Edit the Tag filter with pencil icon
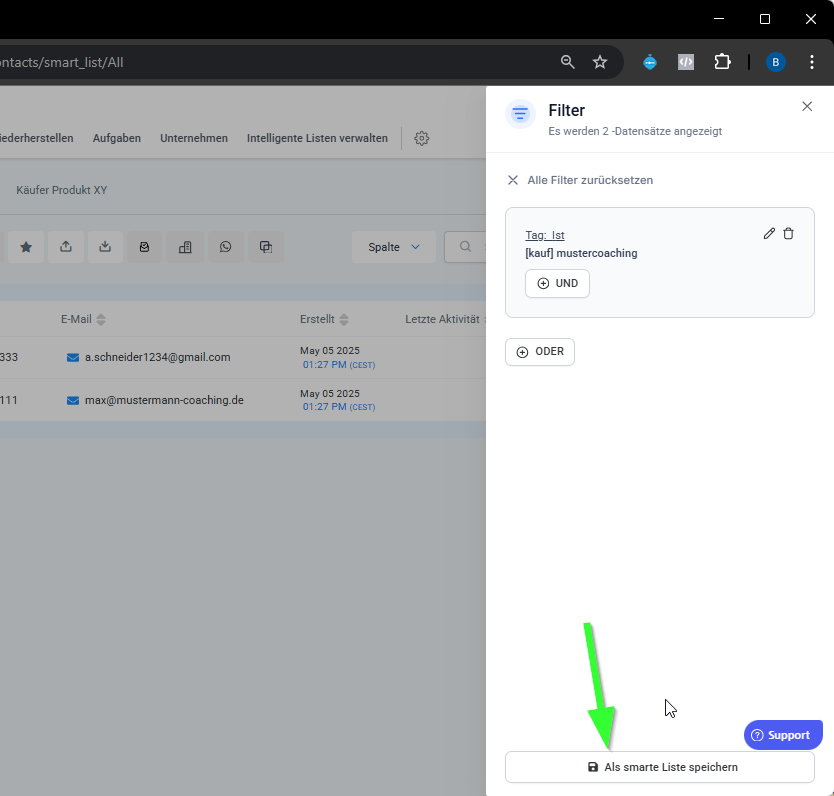This screenshot has height=796, width=834. click(769, 233)
